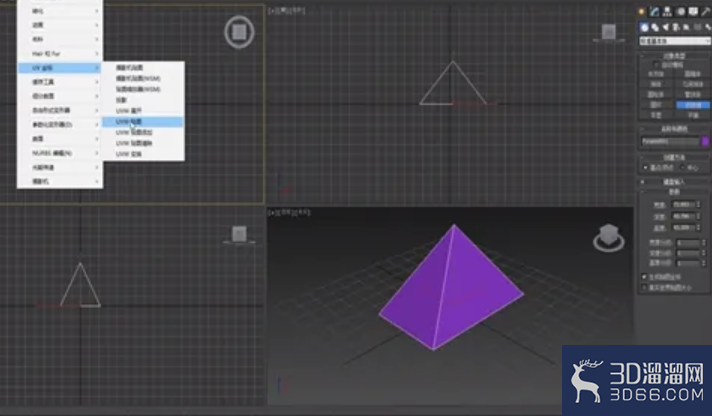Choose the UVW Unwrap entry in submenu
The image size is (712, 416).
[x=143, y=111]
